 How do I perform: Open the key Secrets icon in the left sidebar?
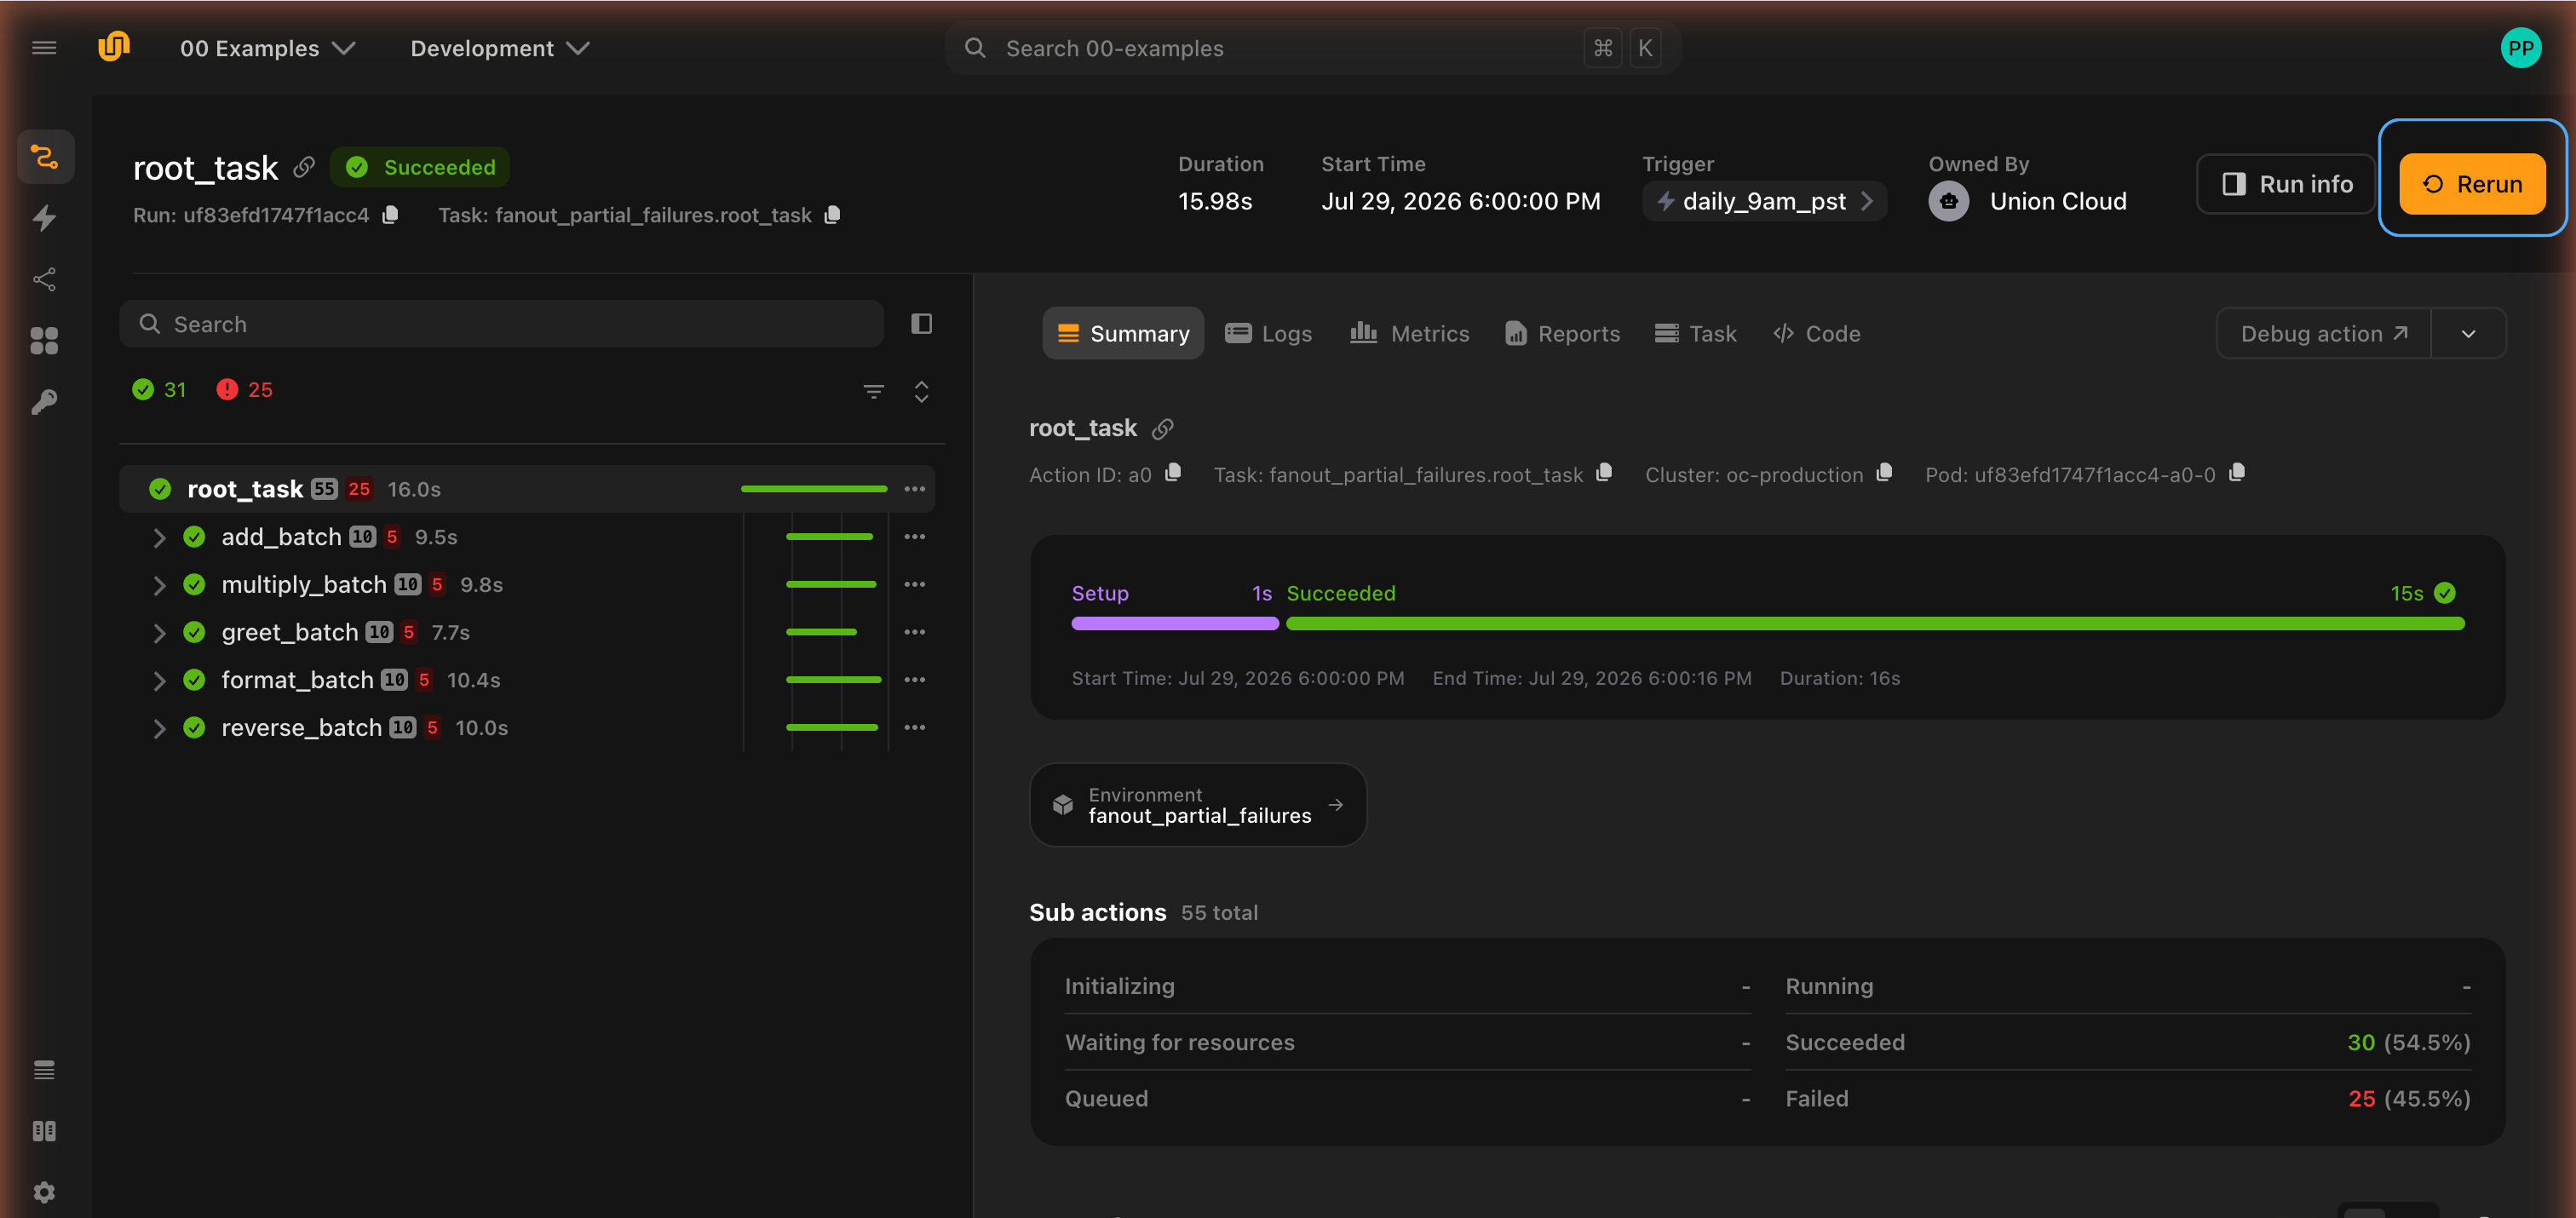click(x=44, y=402)
